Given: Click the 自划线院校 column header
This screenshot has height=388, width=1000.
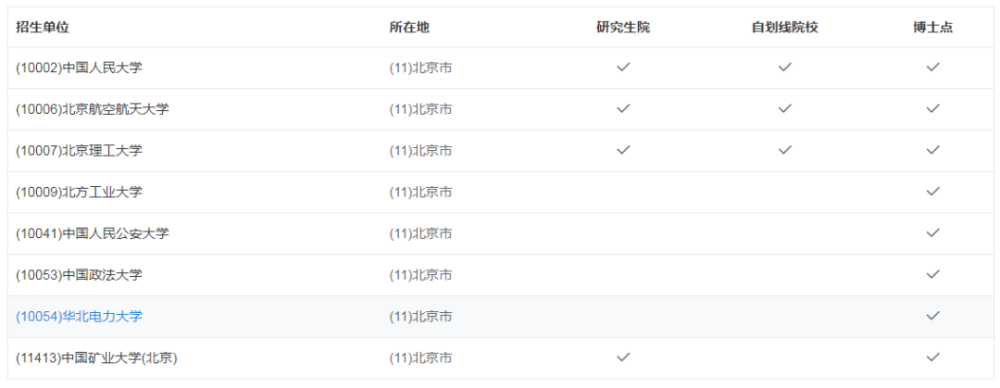Looking at the screenshot, I should point(784,27).
